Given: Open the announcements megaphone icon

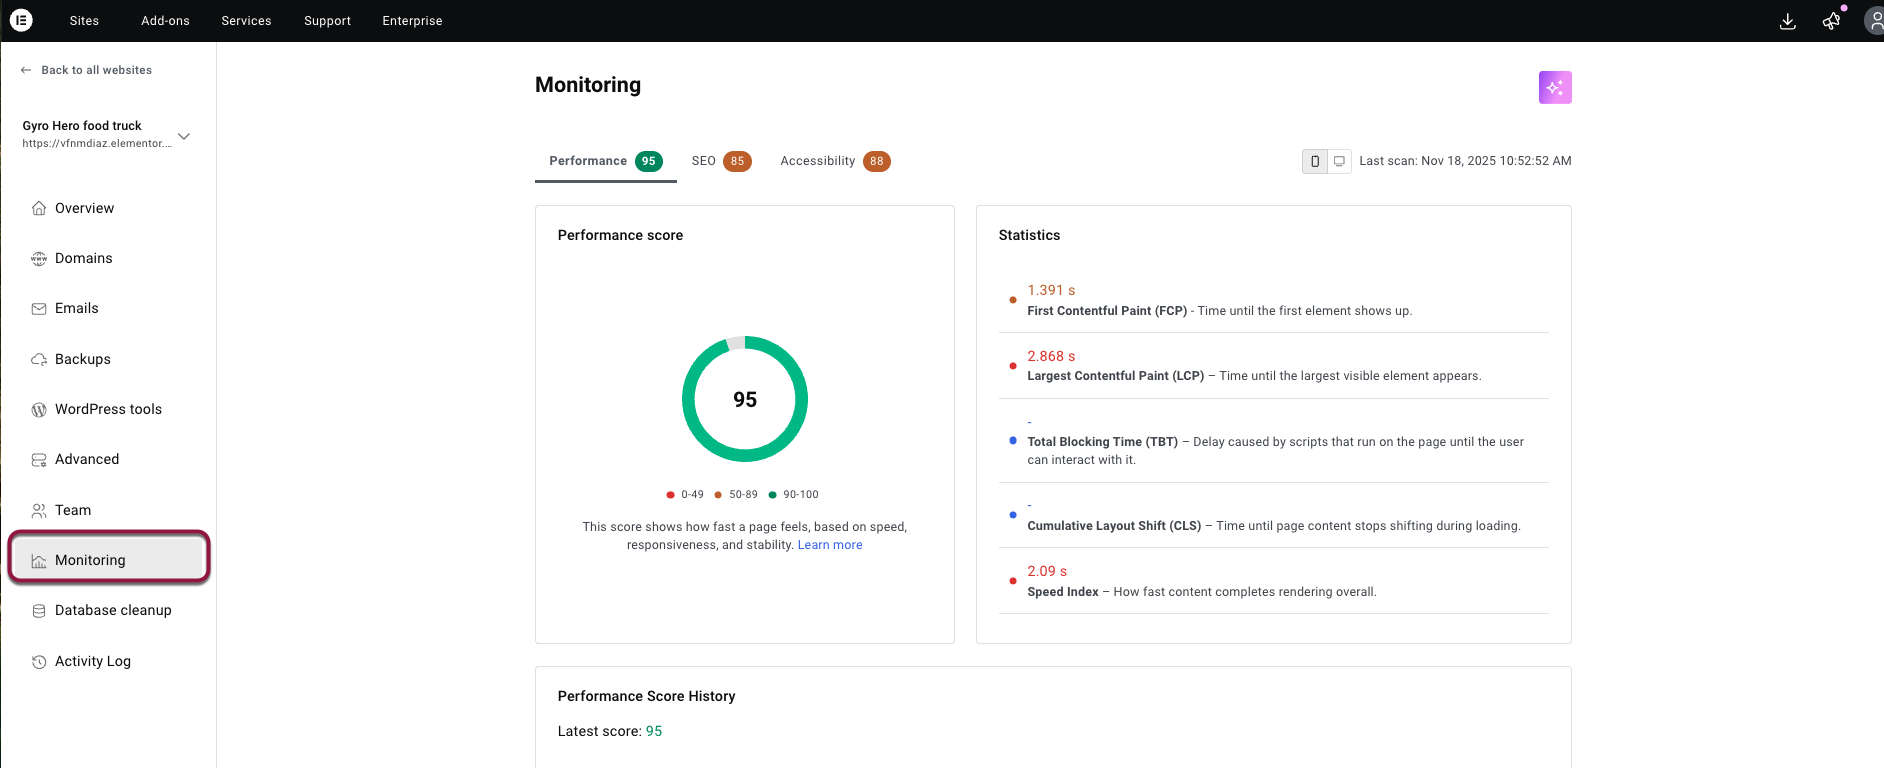Looking at the screenshot, I should pyautogui.click(x=1831, y=21).
